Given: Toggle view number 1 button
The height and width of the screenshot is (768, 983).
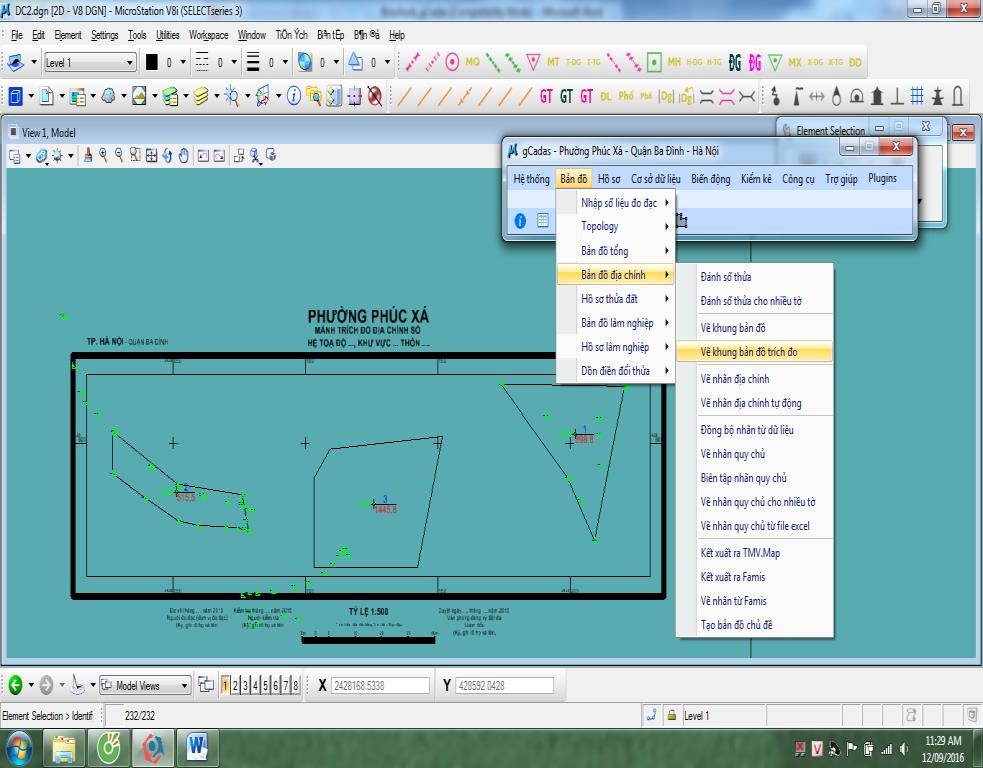Looking at the screenshot, I should click(x=226, y=685).
